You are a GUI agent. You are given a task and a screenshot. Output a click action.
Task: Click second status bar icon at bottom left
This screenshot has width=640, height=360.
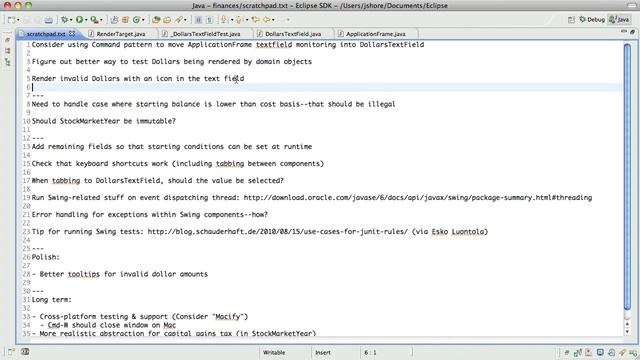tap(25, 351)
